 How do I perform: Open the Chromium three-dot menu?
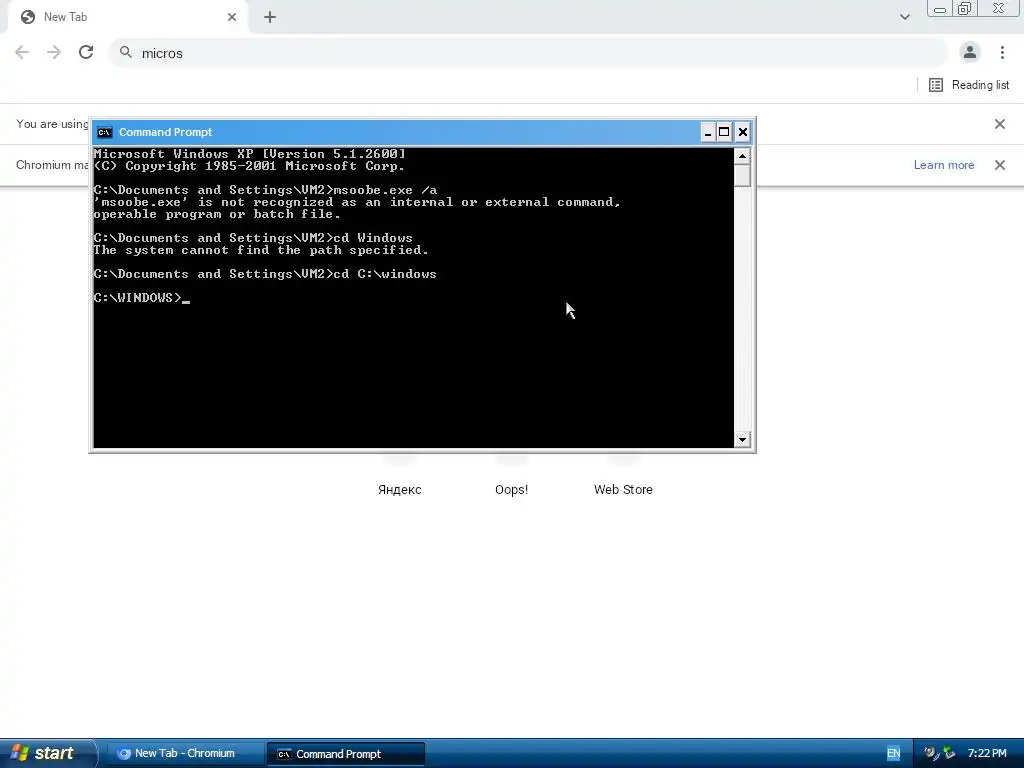pos(1002,52)
